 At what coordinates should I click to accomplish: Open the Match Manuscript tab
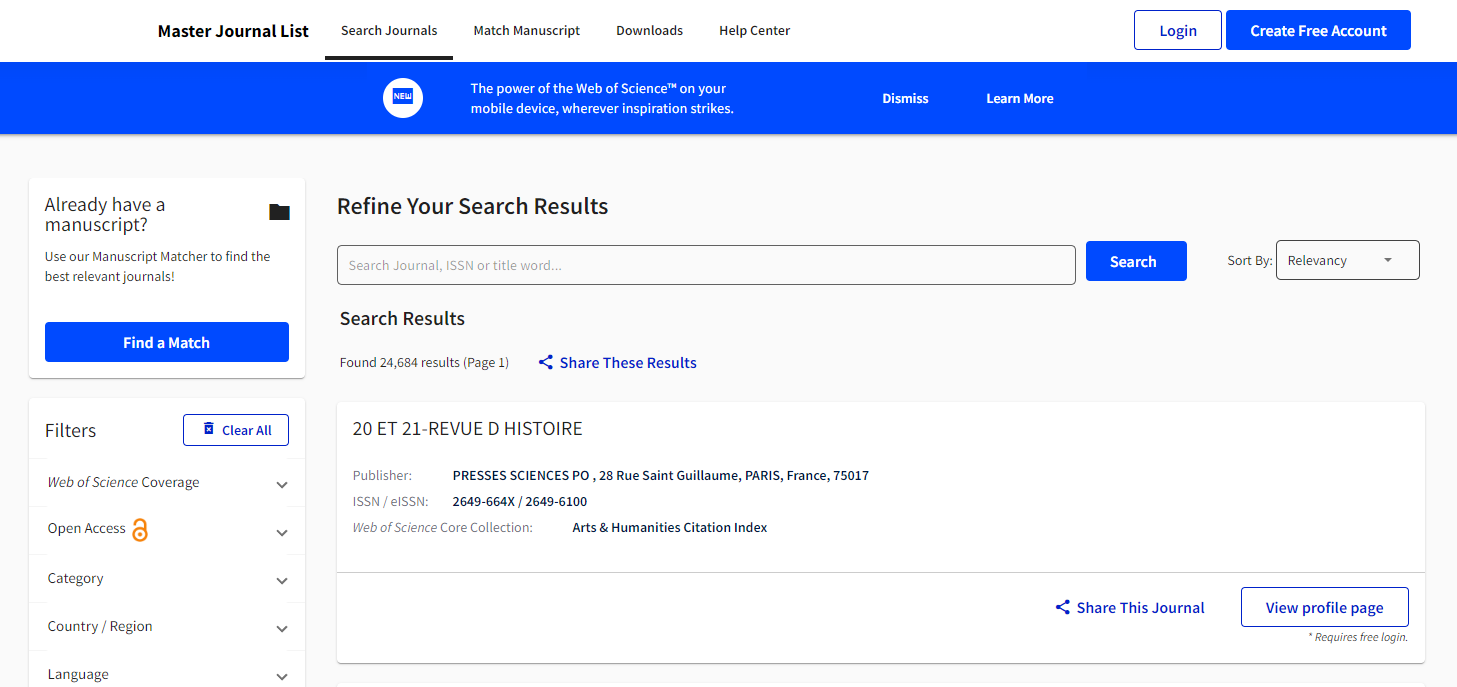tap(527, 30)
